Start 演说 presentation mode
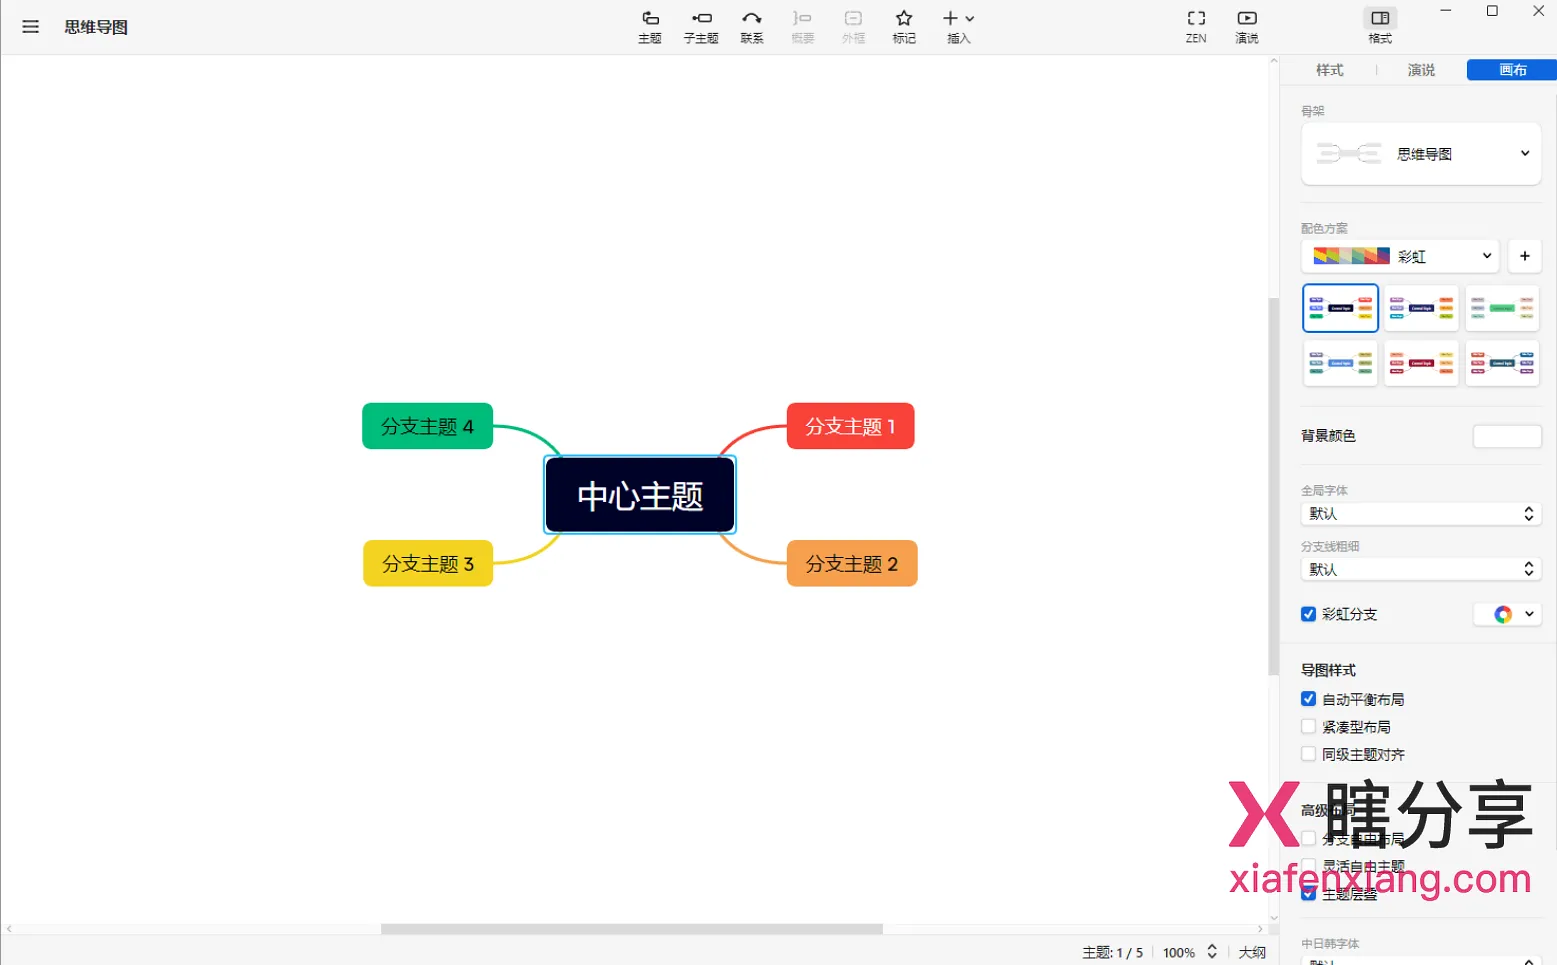Viewport: 1557px width, 965px height. pyautogui.click(x=1246, y=26)
